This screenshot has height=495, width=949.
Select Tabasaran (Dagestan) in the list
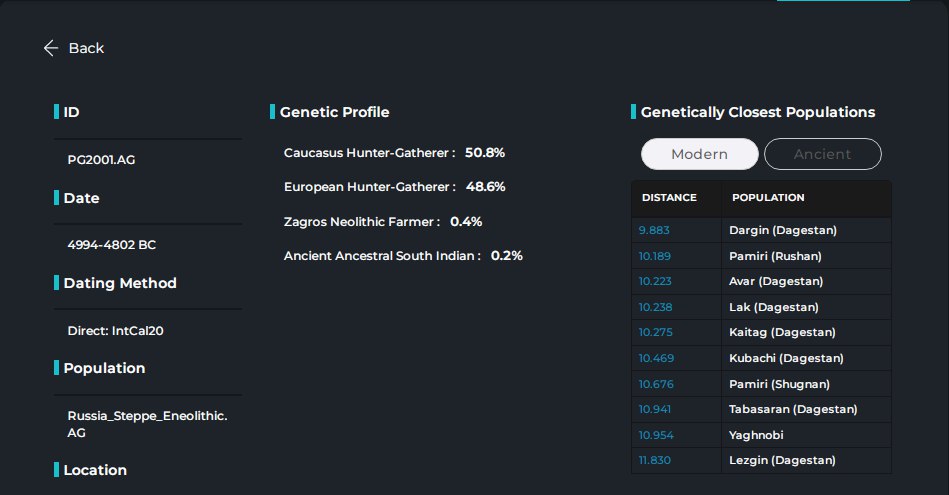(x=793, y=409)
